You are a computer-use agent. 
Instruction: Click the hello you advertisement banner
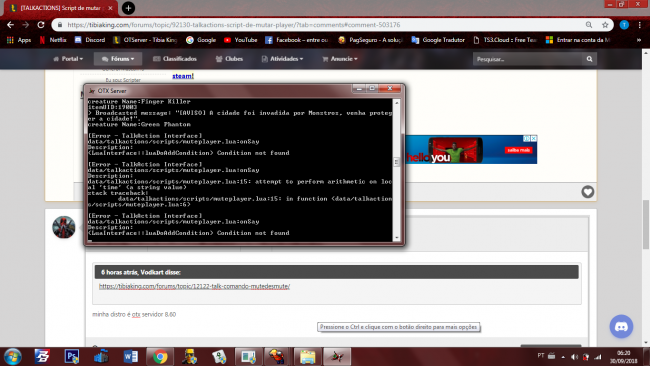point(471,149)
